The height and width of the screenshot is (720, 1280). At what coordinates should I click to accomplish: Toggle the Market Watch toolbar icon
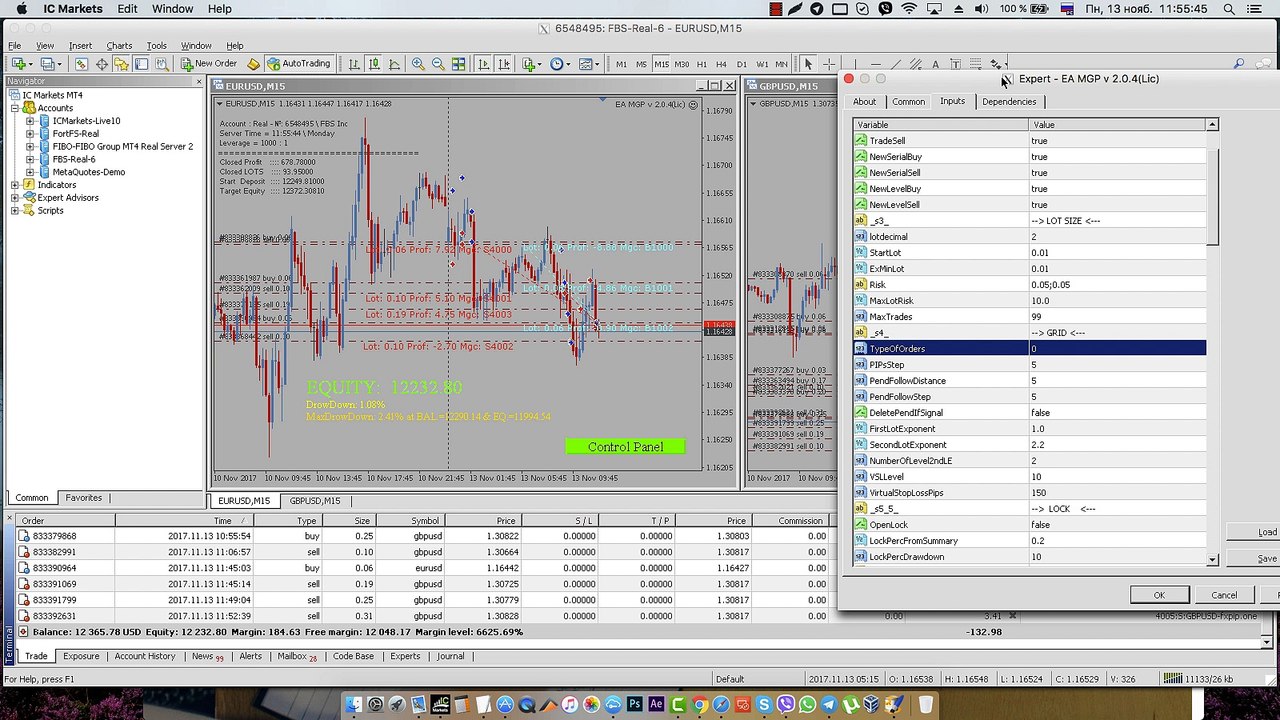coord(81,64)
